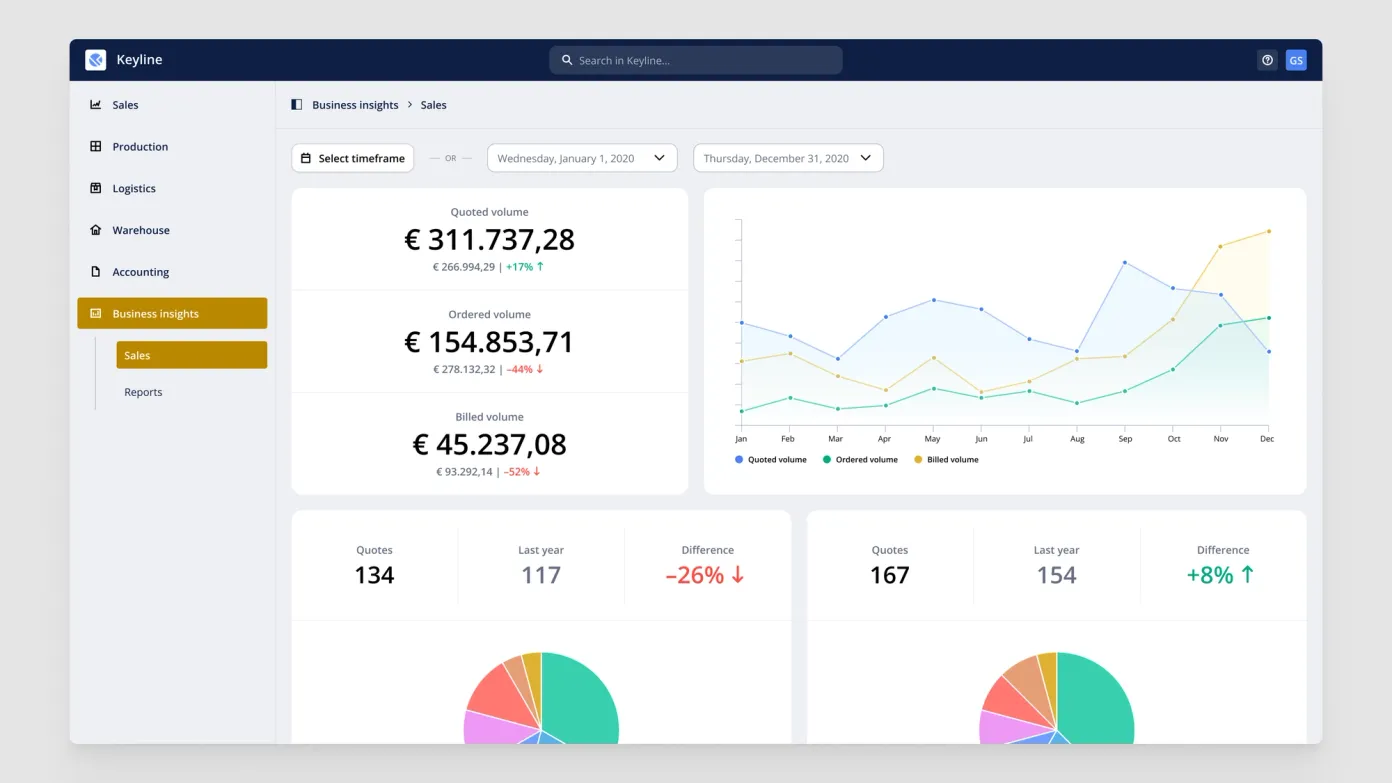
Task: Click the Quoted volume value € 311.737,28
Action: (490, 240)
